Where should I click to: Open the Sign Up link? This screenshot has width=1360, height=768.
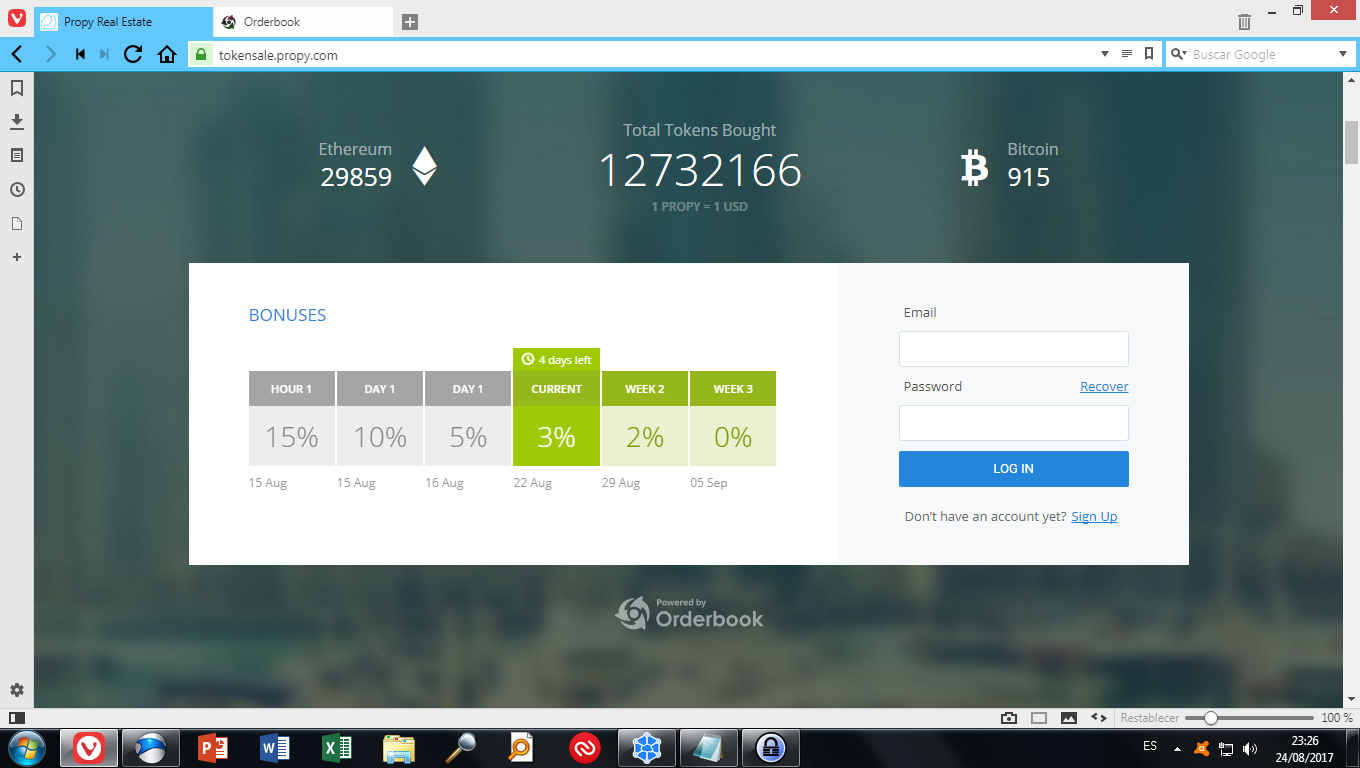tap(1094, 517)
